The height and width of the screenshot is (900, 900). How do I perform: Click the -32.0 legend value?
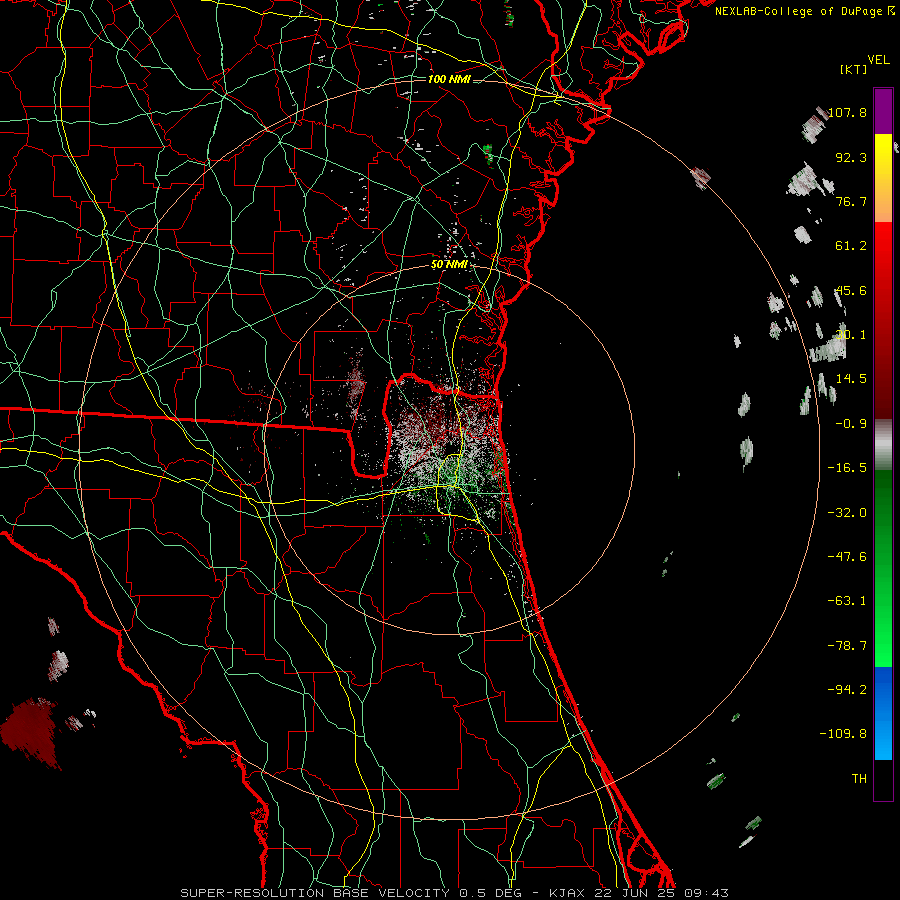tap(847, 513)
